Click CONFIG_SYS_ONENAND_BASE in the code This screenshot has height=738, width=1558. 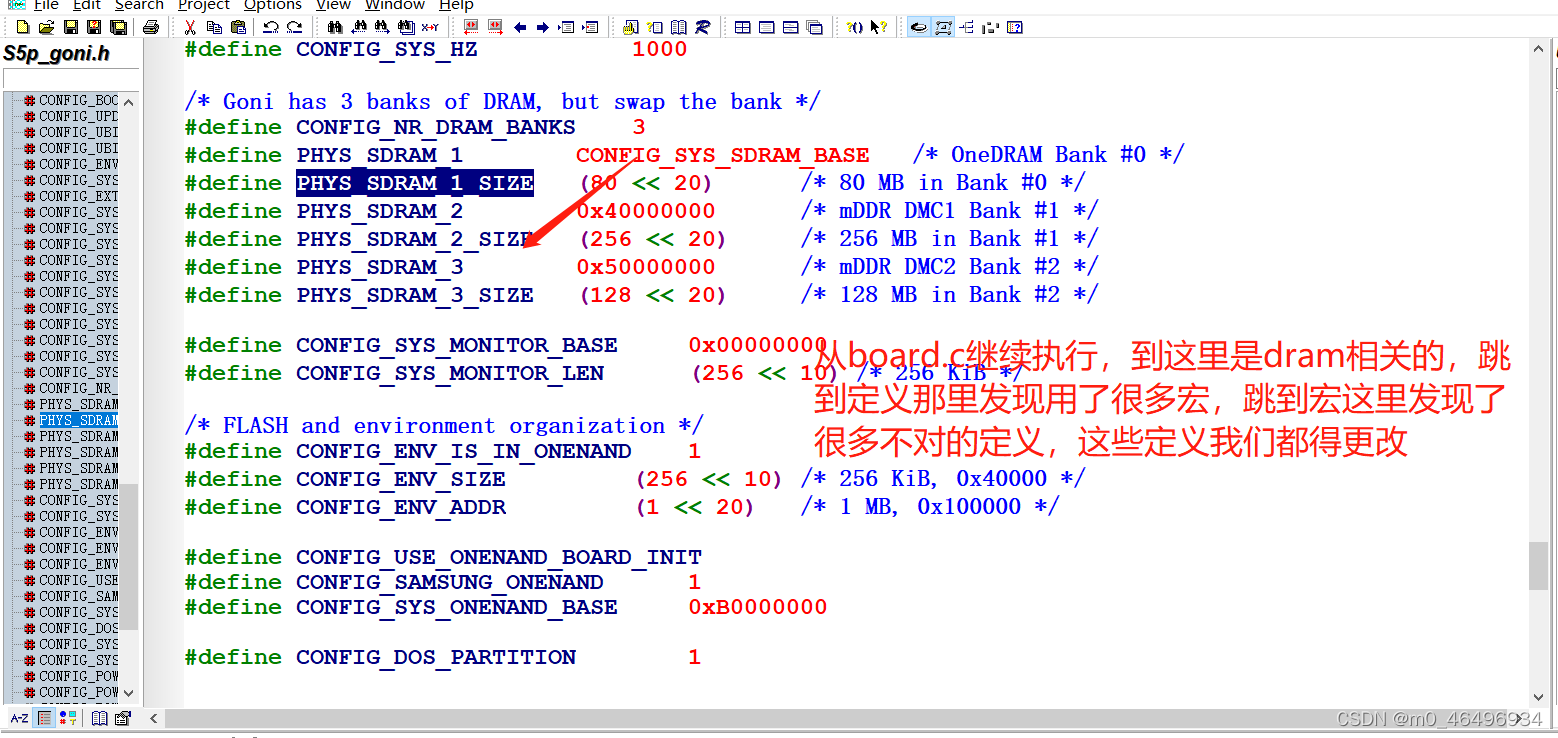click(x=457, y=607)
